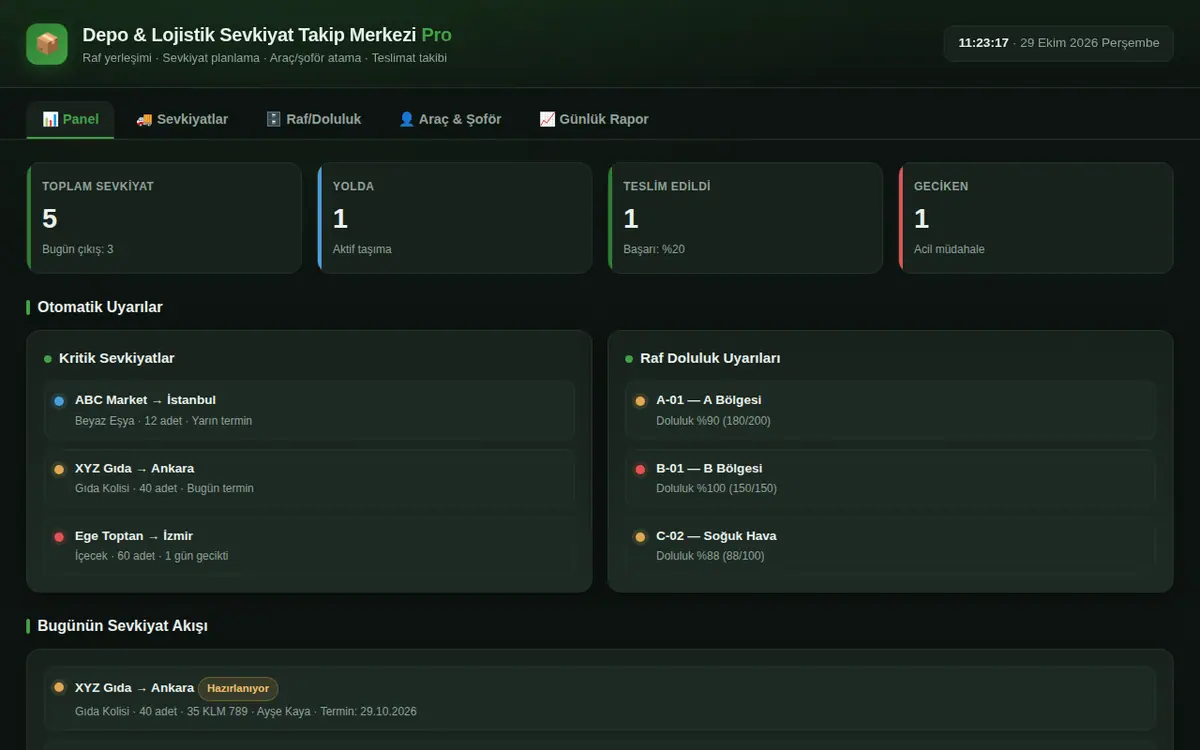Click the "Raf Doluluk Uyarıları" panel title
Image resolution: width=1200 pixels, height=750 pixels.
click(710, 358)
